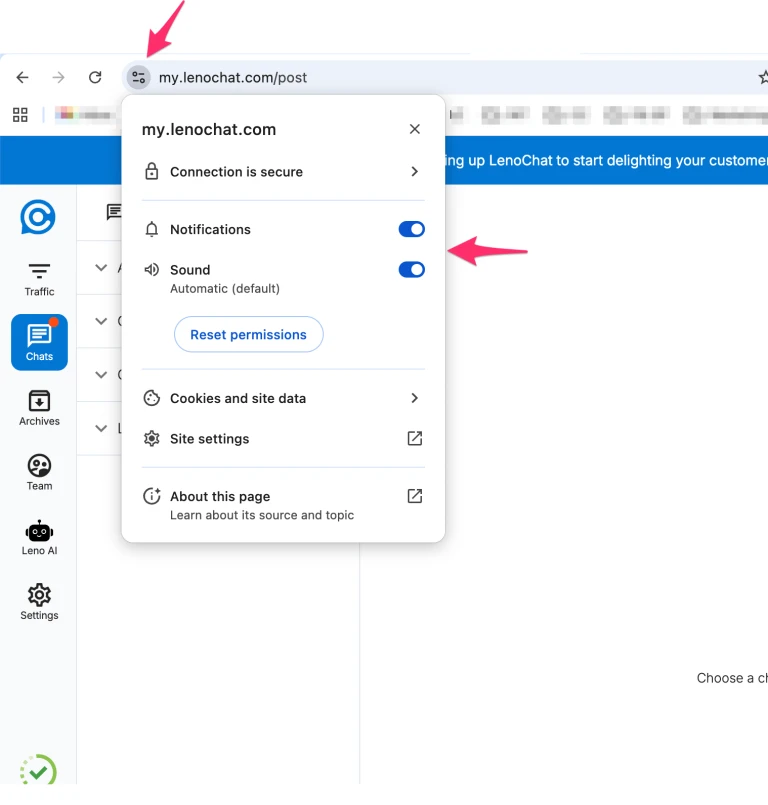
Task: Open the Team section
Action: click(x=39, y=473)
